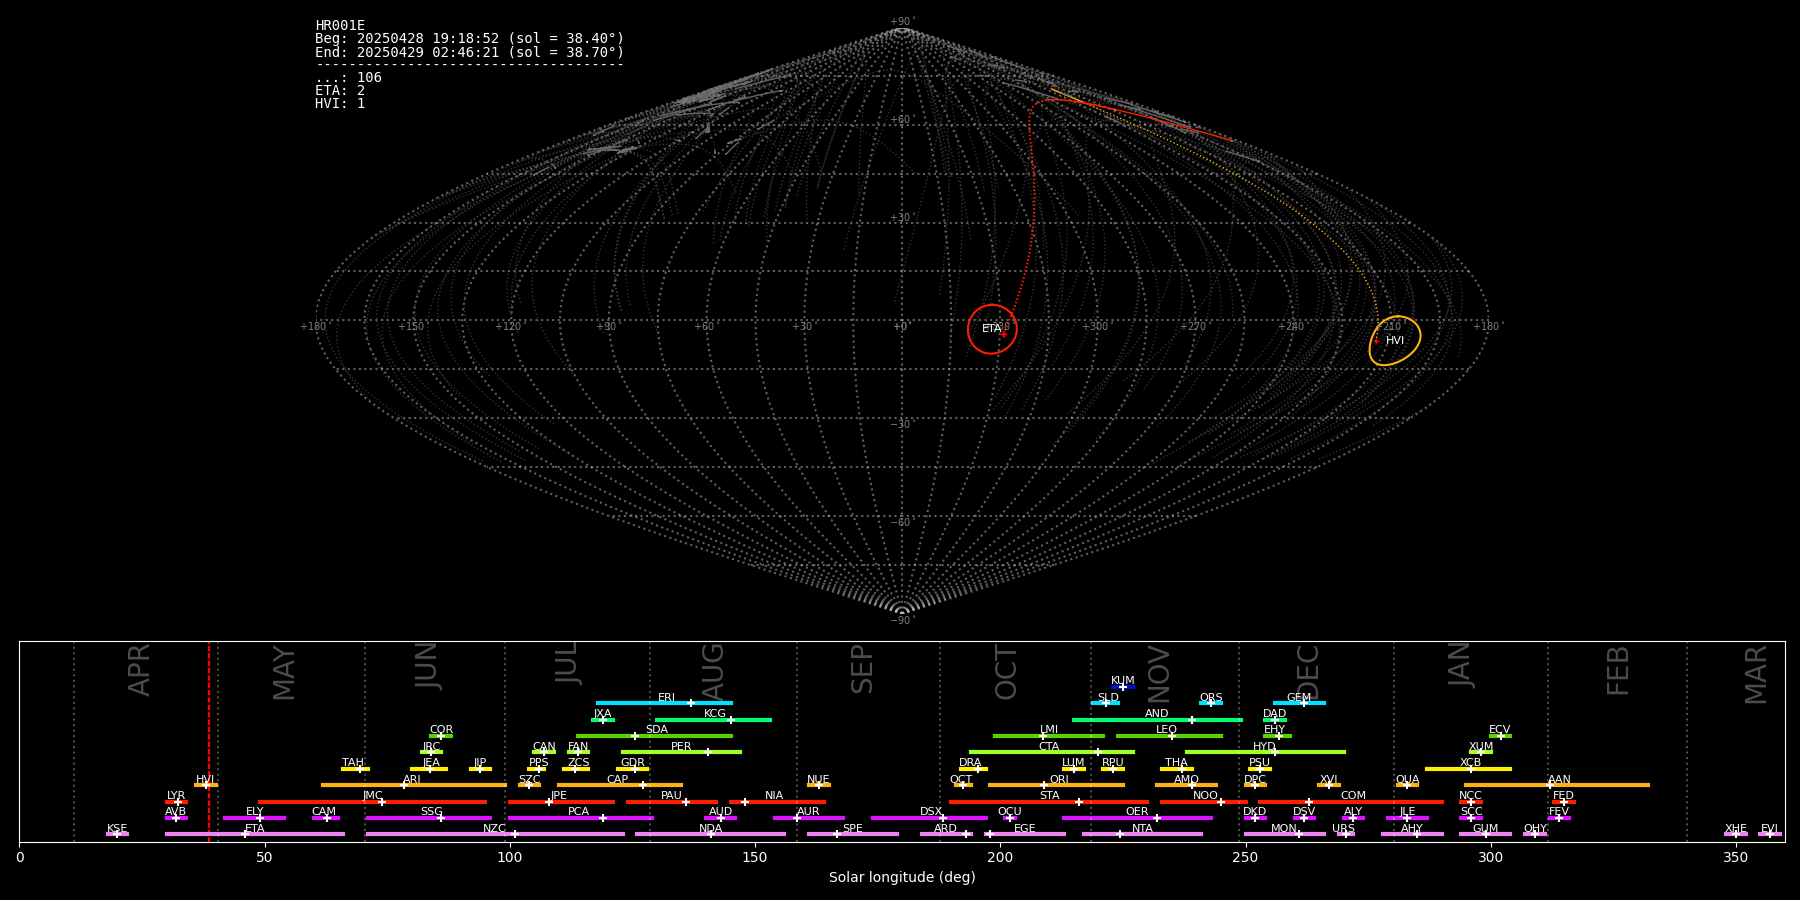
Task: Click the SSG purple shower bar
Action: (x=428, y=818)
